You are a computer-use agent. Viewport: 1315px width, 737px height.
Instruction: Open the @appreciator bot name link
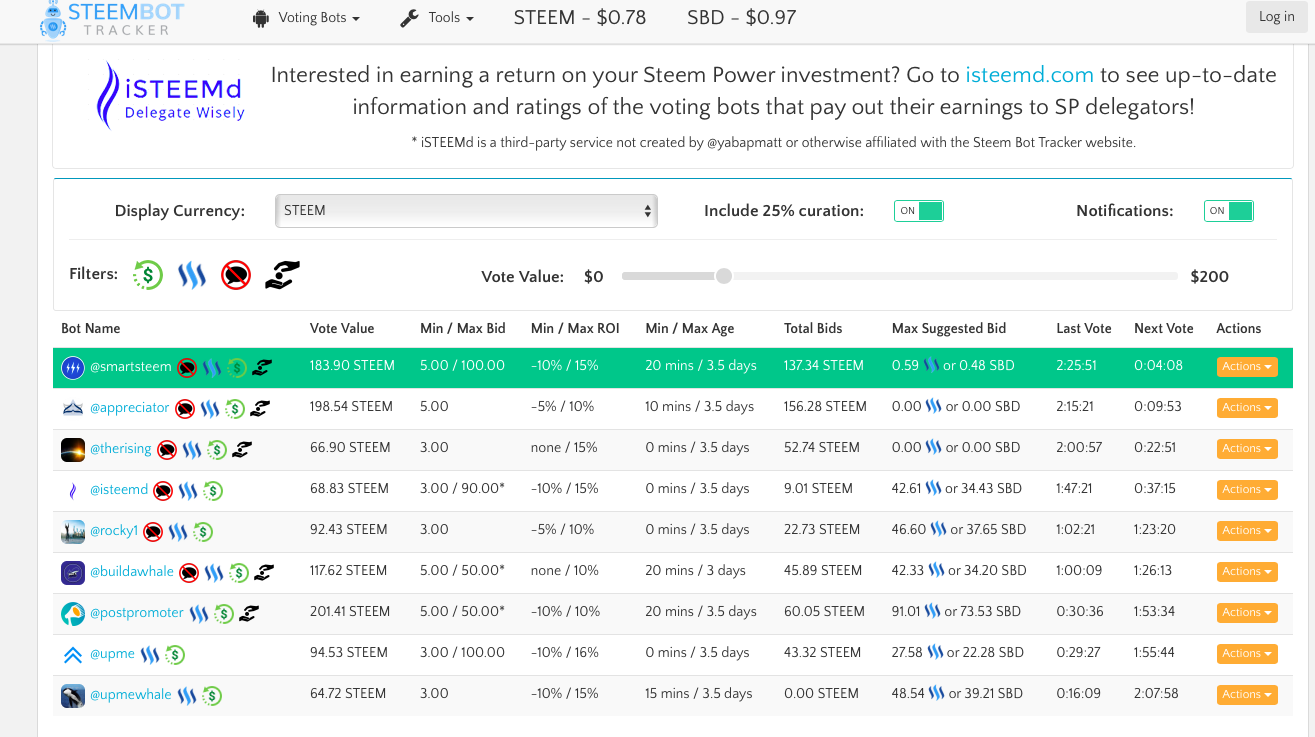click(x=130, y=408)
